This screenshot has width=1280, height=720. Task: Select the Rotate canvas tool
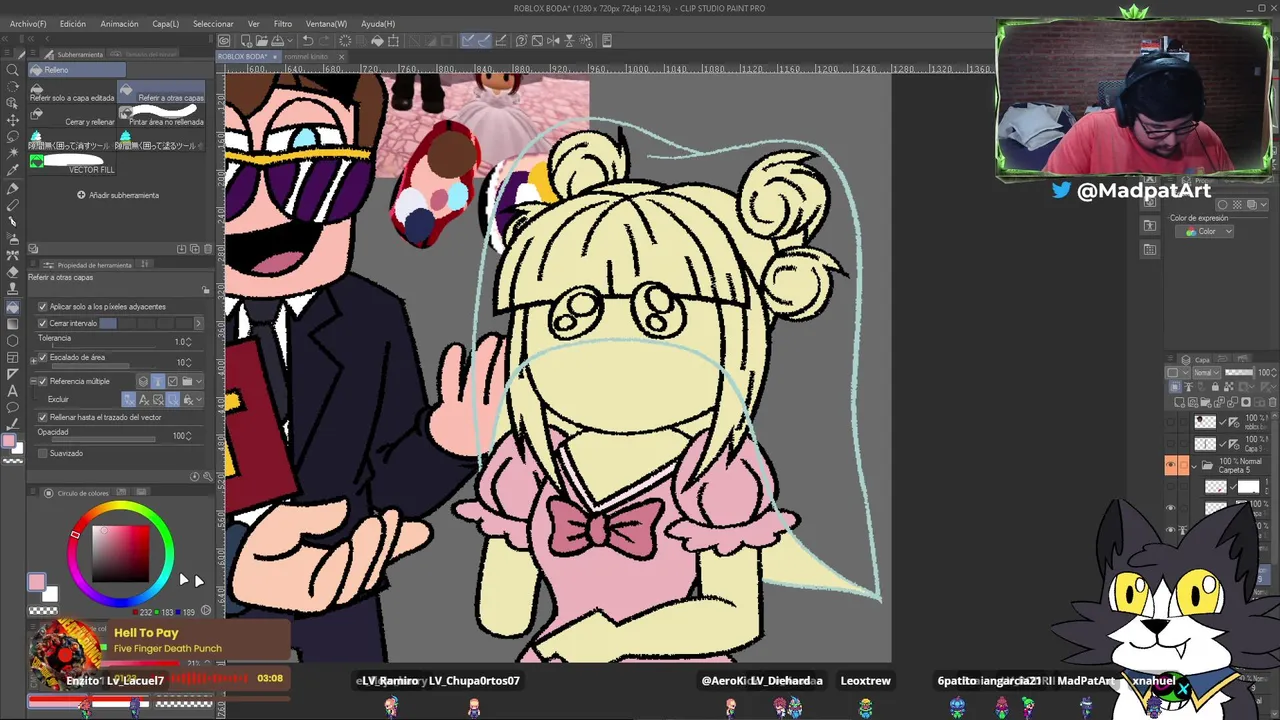13,88
